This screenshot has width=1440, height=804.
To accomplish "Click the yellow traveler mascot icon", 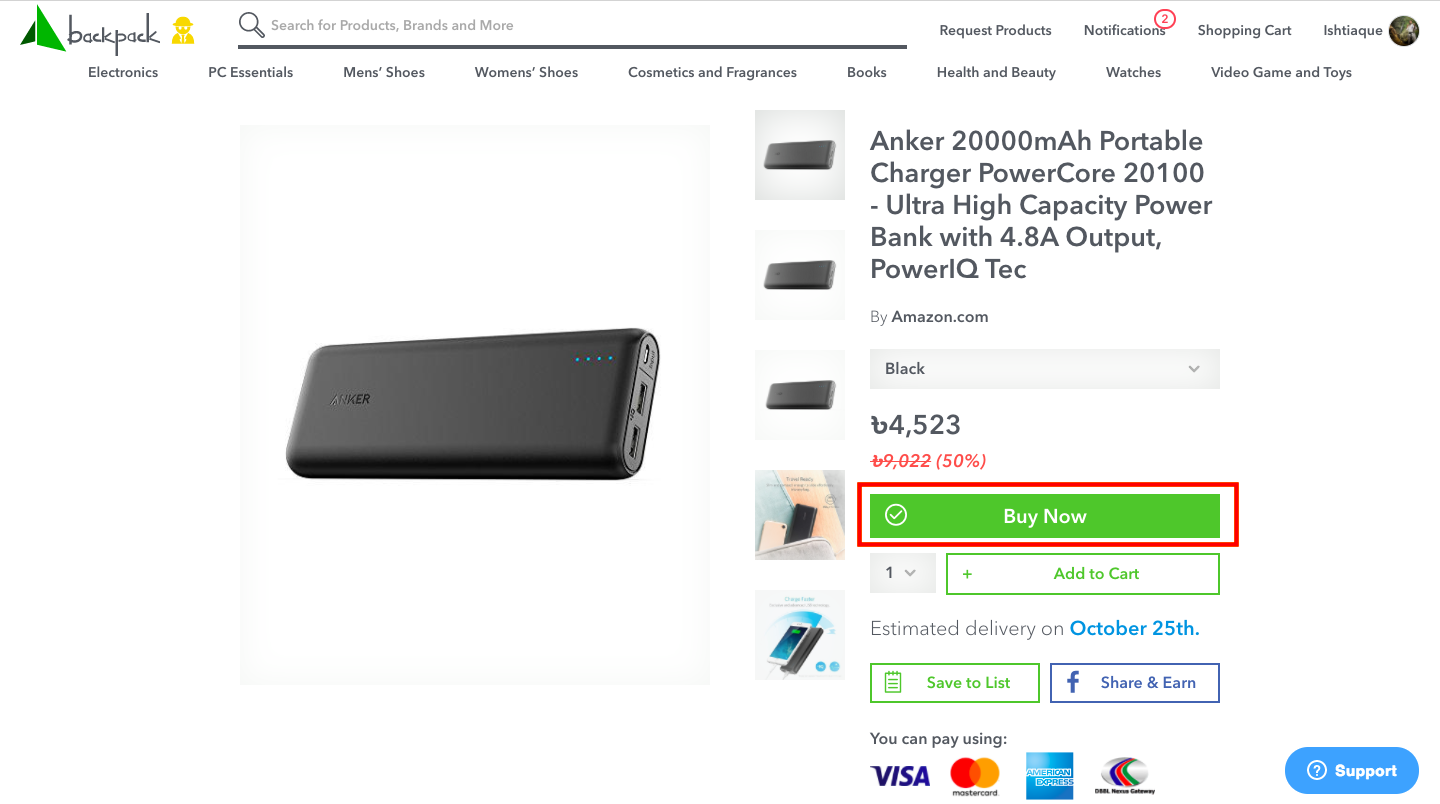I will (x=182, y=31).
